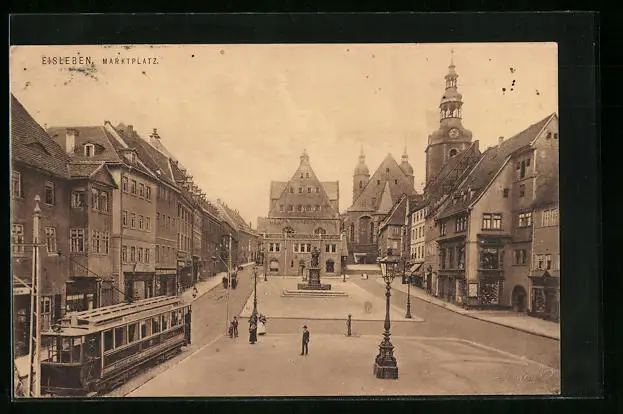The width and height of the screenshot is (623, 414).
Task: Click the short bollard in the square
Action: coord(349,325)
